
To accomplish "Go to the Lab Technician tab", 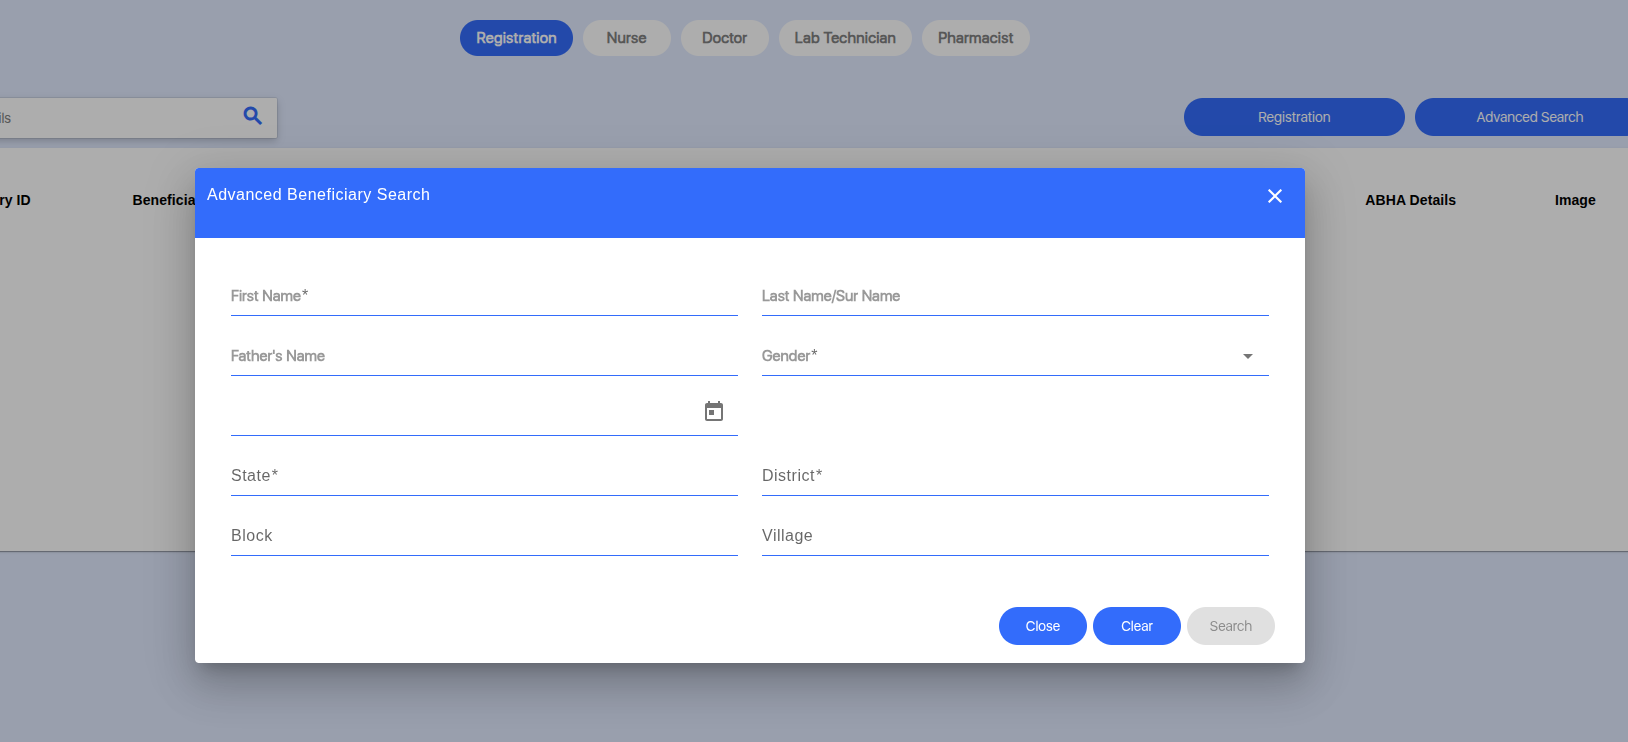I will coord(844,38).
